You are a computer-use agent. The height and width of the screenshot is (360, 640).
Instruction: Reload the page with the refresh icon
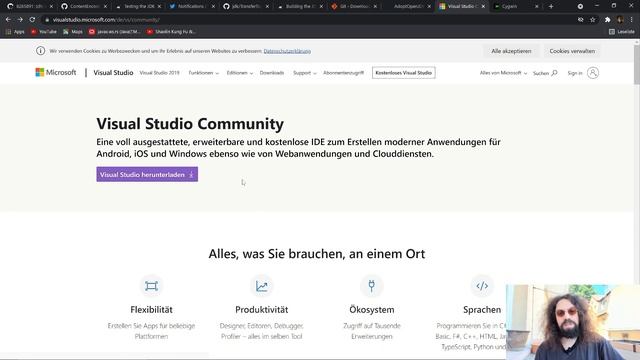(x=32, y=20)
